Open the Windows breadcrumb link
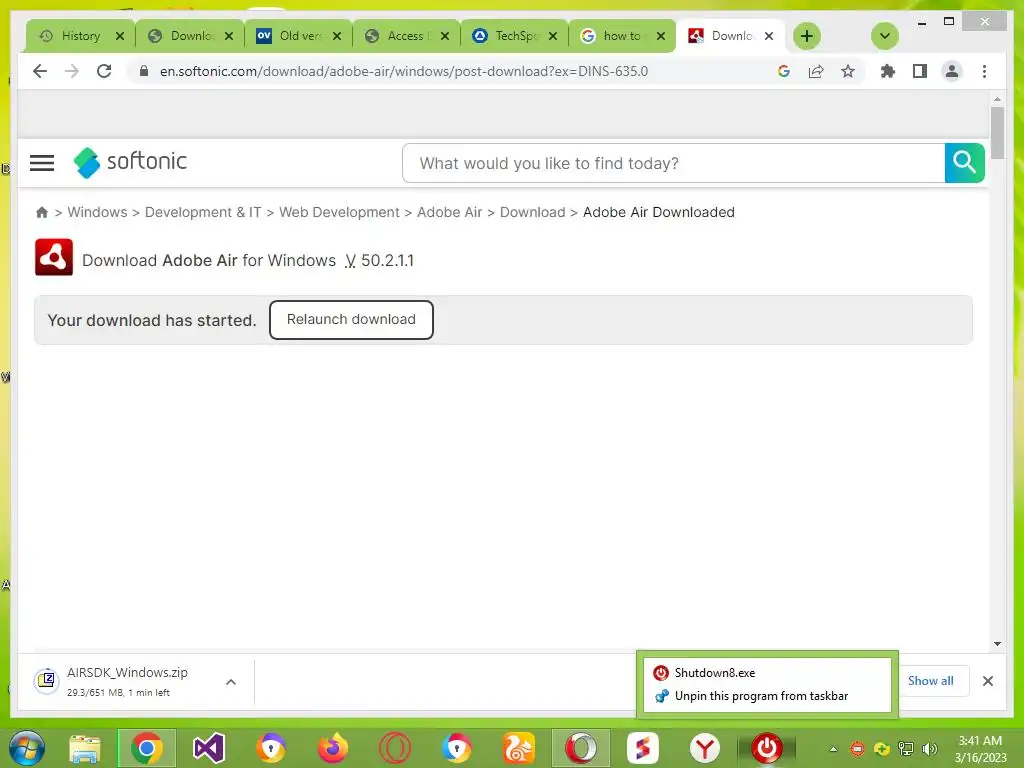 click(x=97, y=212)
